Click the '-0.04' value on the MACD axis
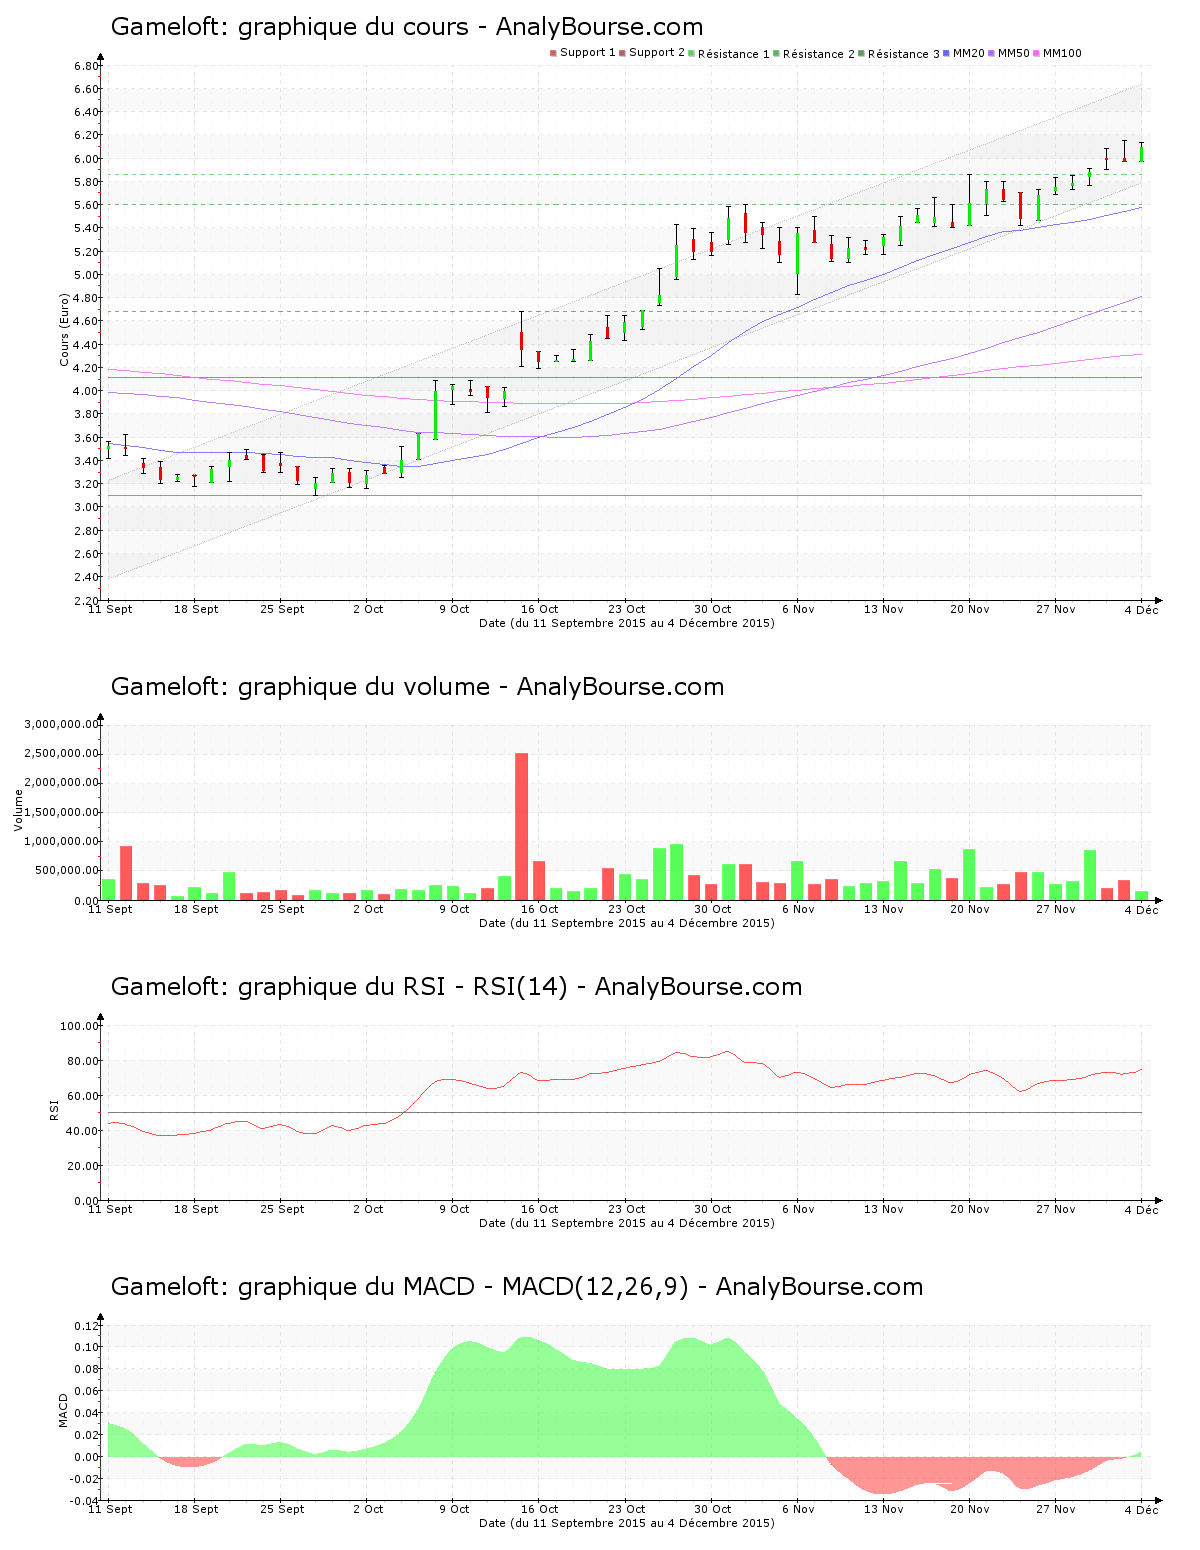The height and width of the screenshot is (1550, 1200). click(84, 1501)
